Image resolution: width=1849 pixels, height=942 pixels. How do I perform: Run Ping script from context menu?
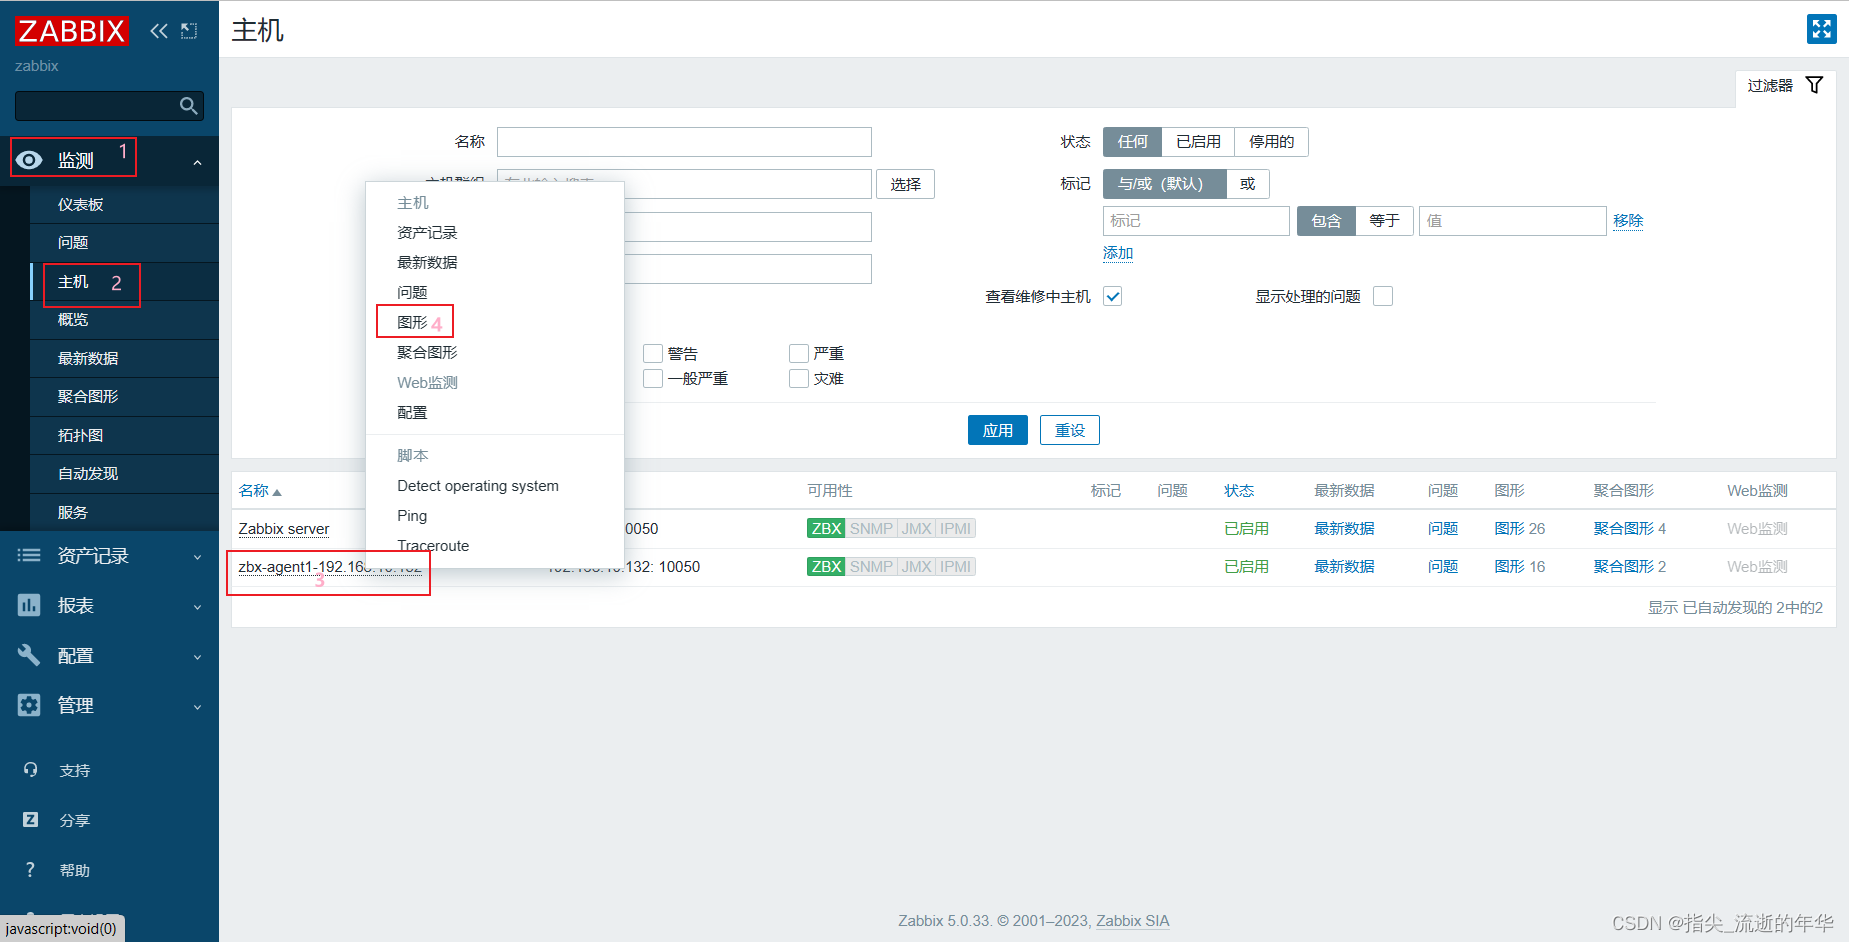pos(412,515)
